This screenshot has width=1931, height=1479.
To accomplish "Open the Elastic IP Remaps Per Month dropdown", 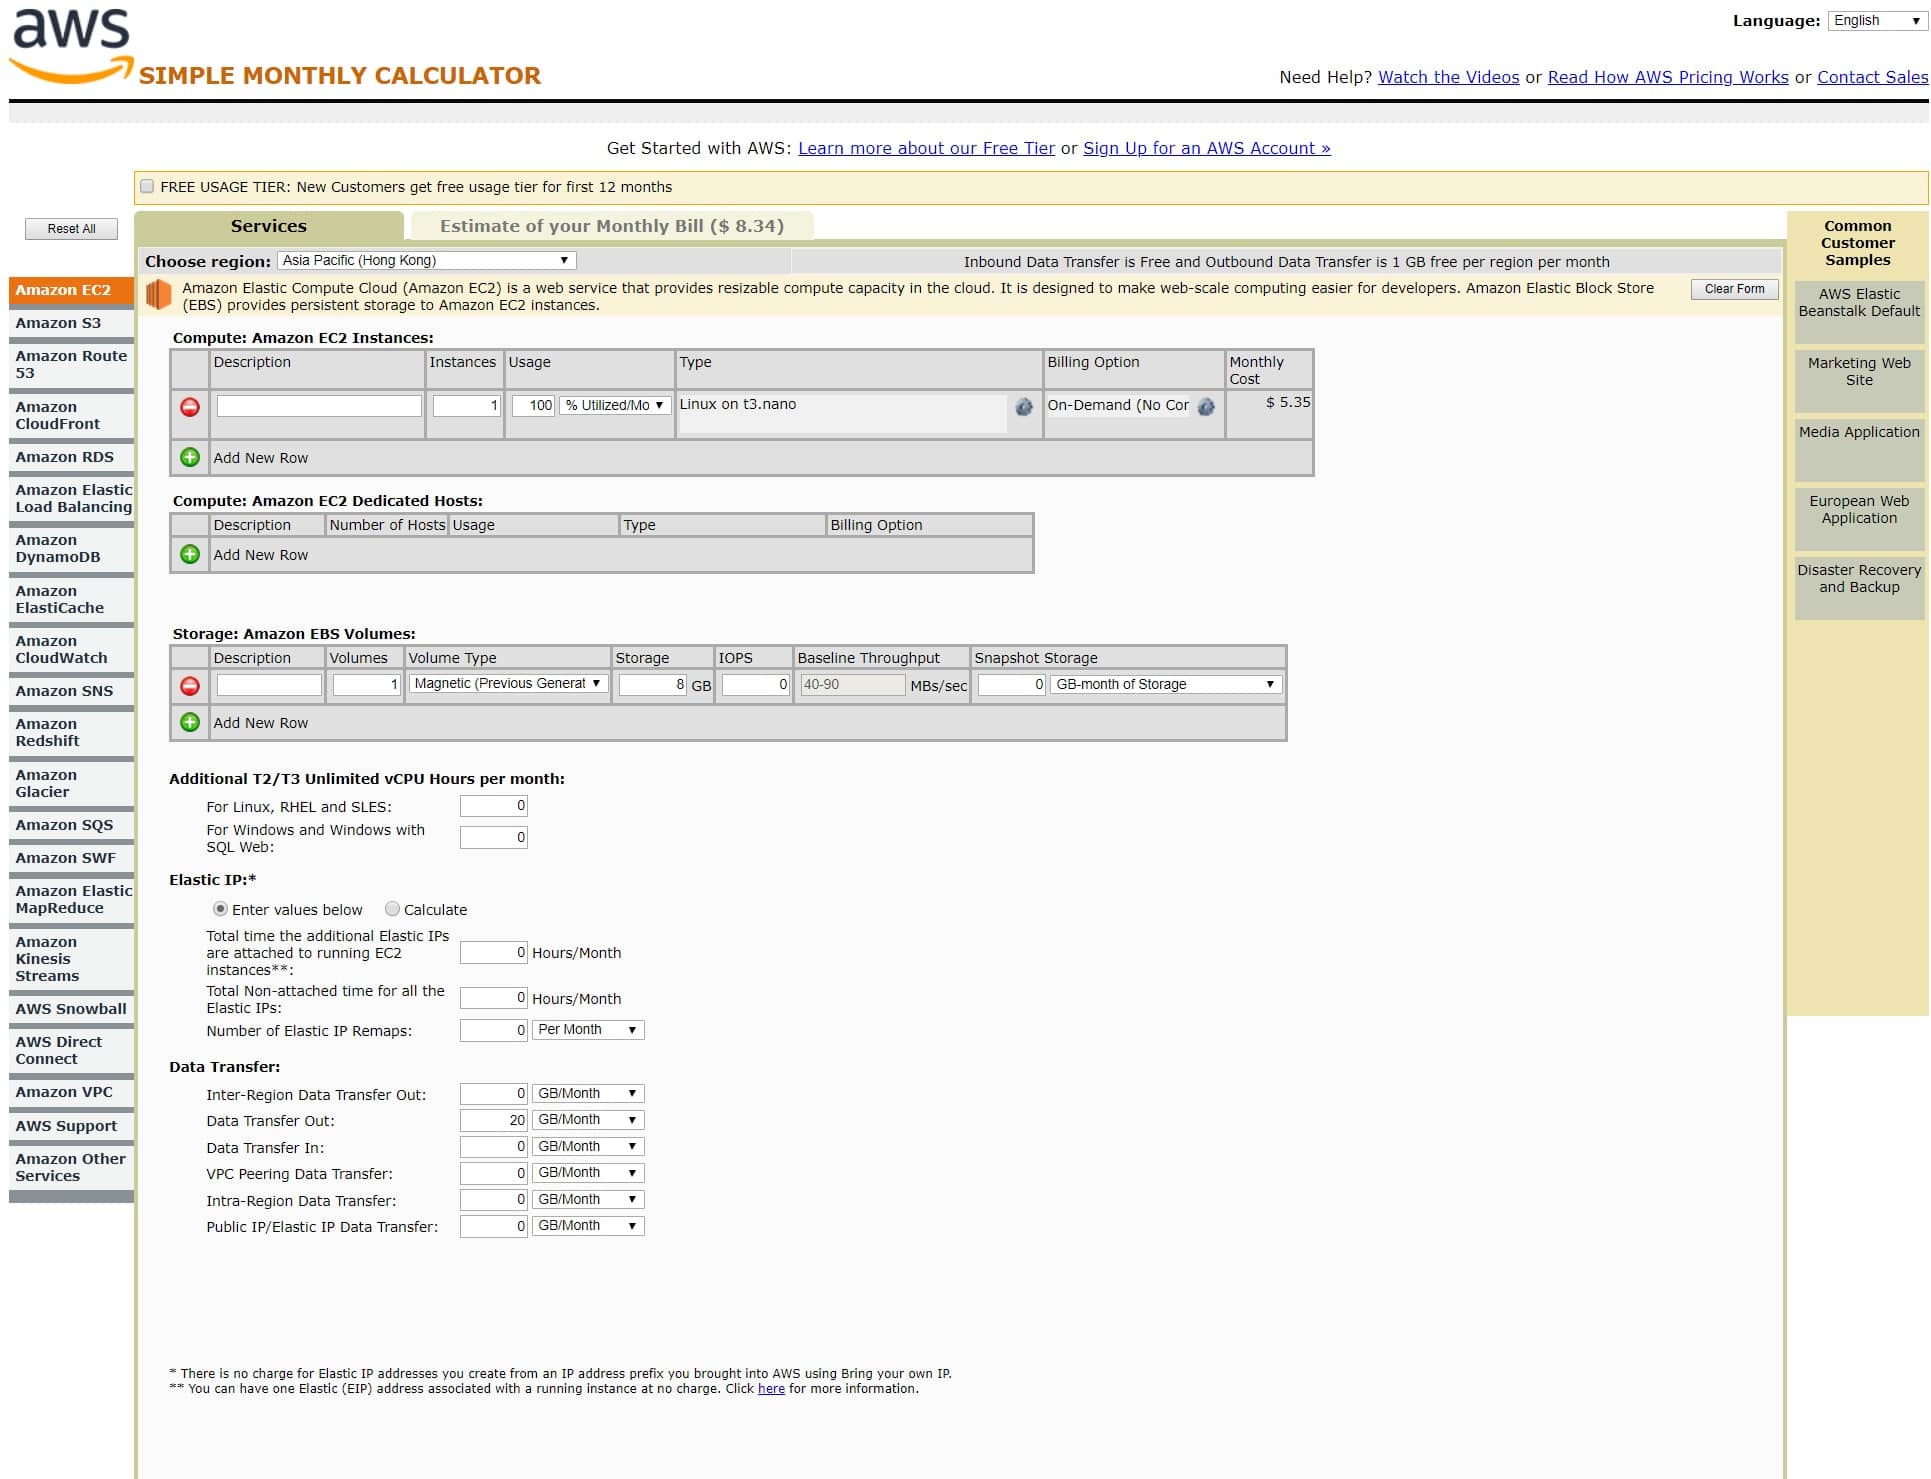I will click(x=588, y=1030).
